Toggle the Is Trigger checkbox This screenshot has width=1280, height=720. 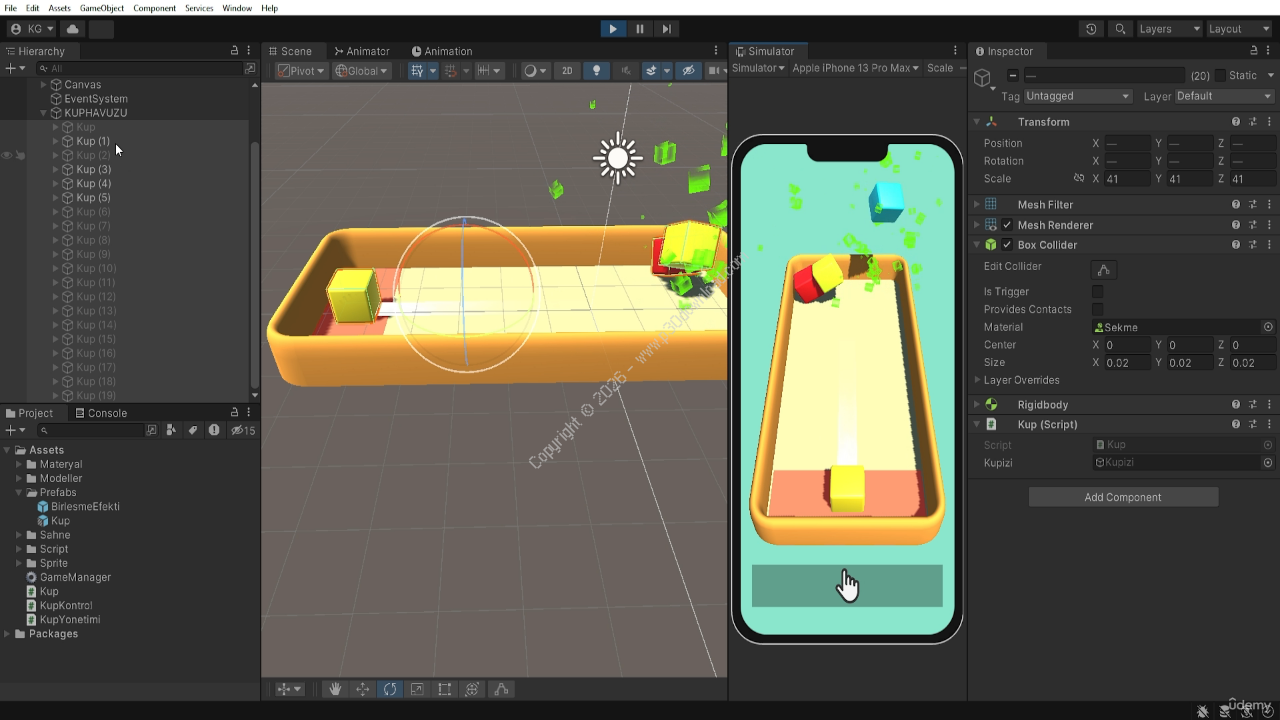coord(1097,292)
